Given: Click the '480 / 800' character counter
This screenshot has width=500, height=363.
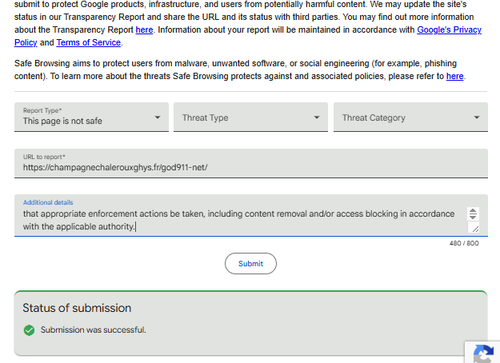Looking at the screenshot, I should [x=464, y=243].
